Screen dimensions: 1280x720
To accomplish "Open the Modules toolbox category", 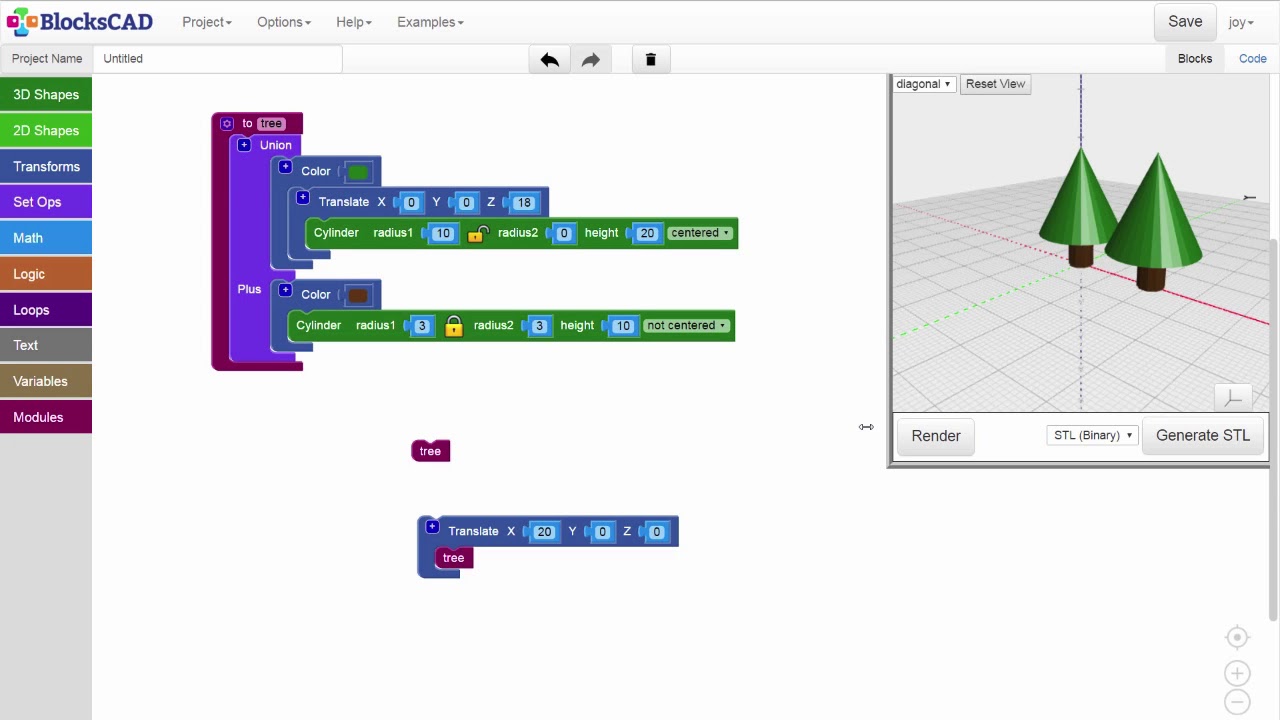I will [x=46, y=417].
